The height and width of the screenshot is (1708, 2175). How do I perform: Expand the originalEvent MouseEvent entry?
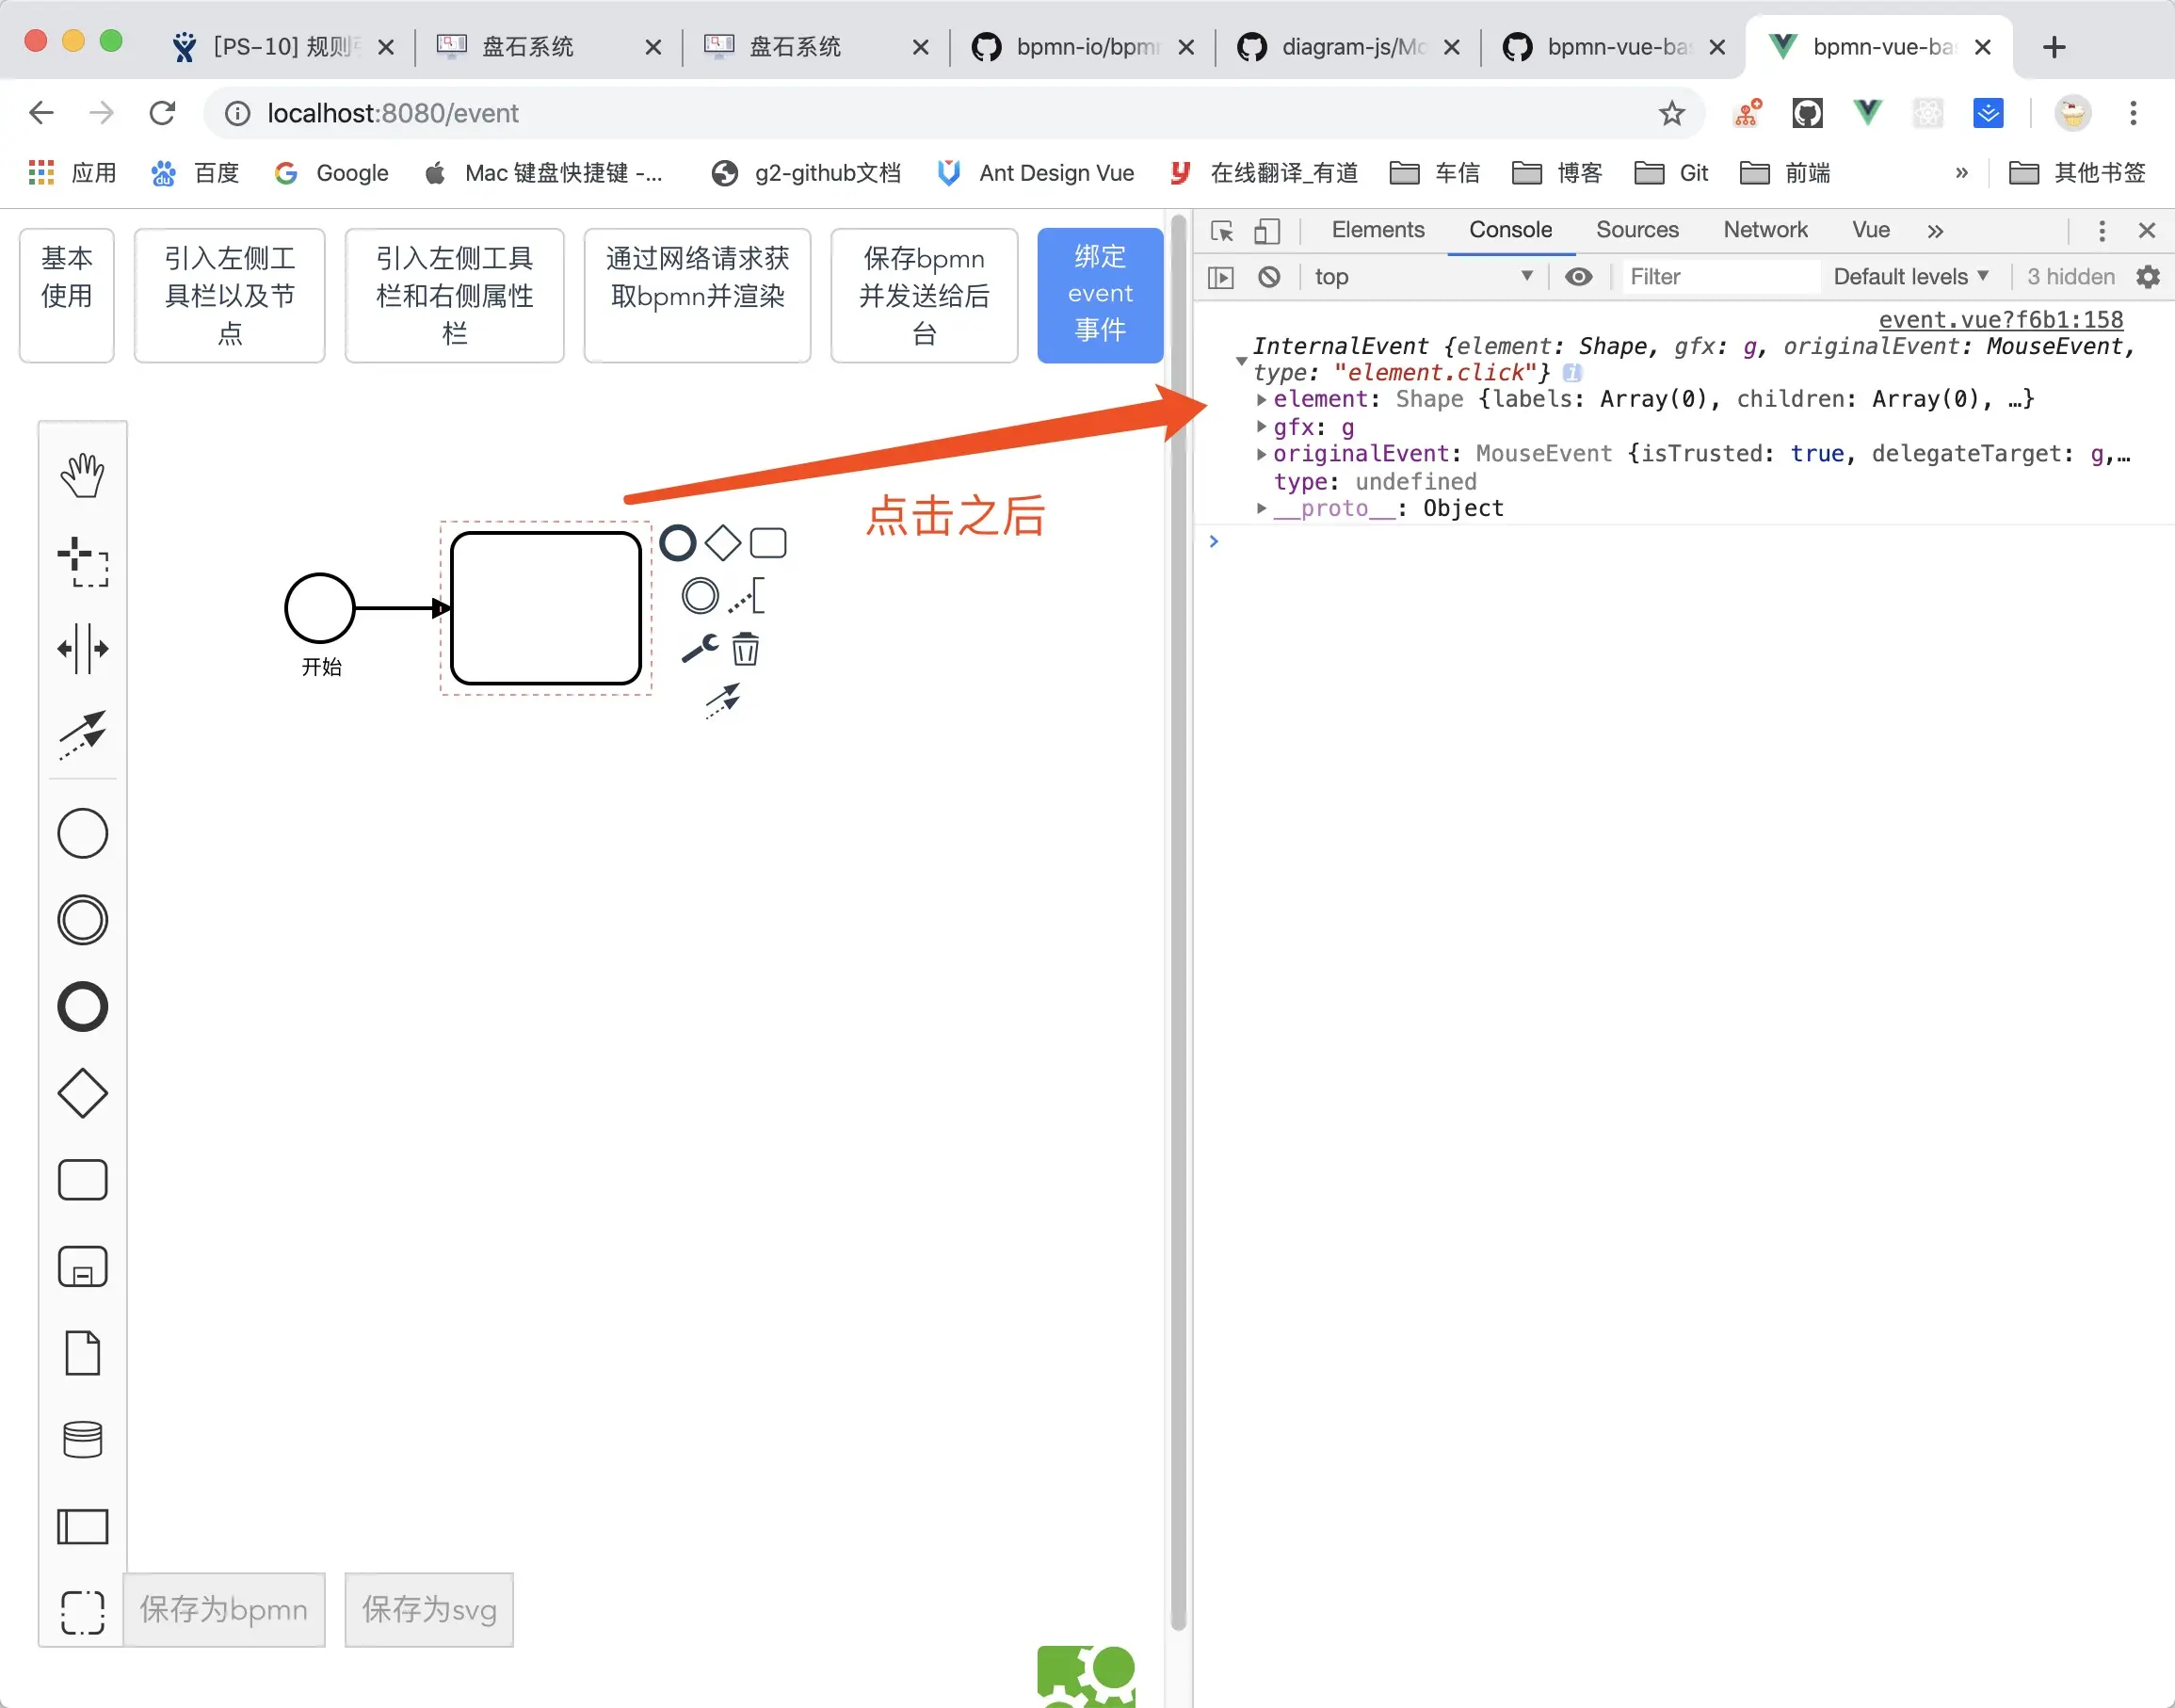point(1262,454)
